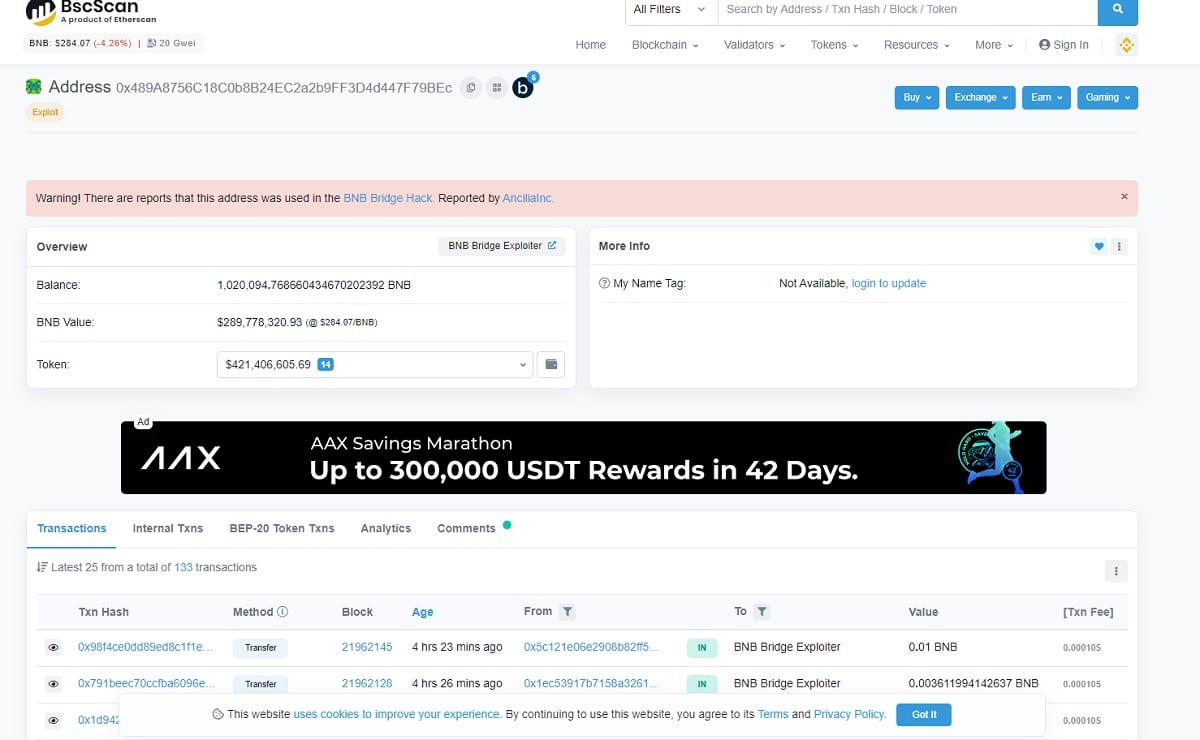
Task: Open the Terms link in cookie notice
Action: [x=773, y=714]
